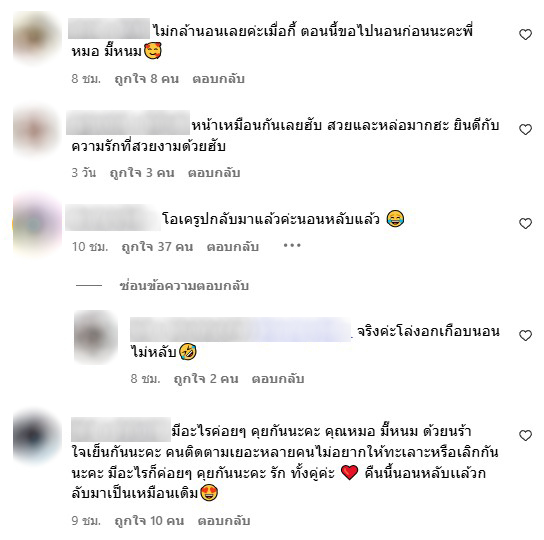Viewport: 544px width, 540px height.
Task: Reply to the 9 ชม. comment
Action: pyautogui.click(x=224, y=521)
